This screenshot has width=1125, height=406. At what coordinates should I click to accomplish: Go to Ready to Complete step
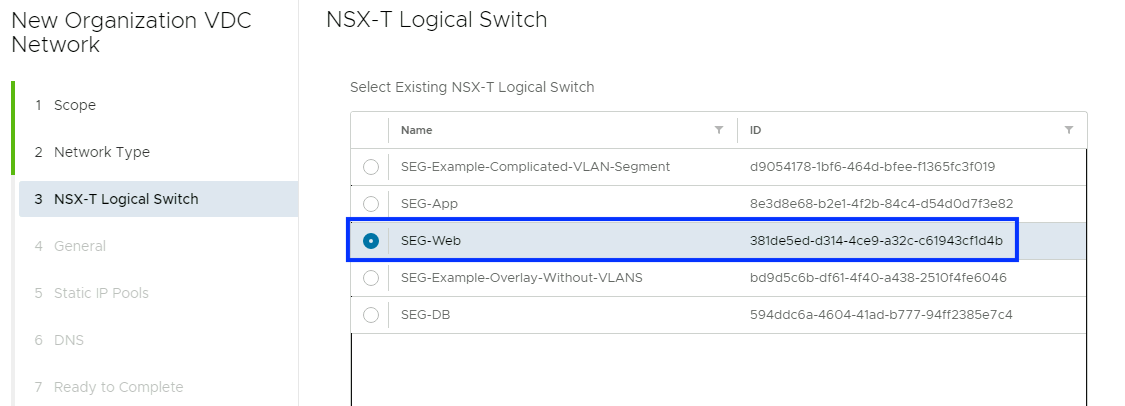click(x=118, y=387)
